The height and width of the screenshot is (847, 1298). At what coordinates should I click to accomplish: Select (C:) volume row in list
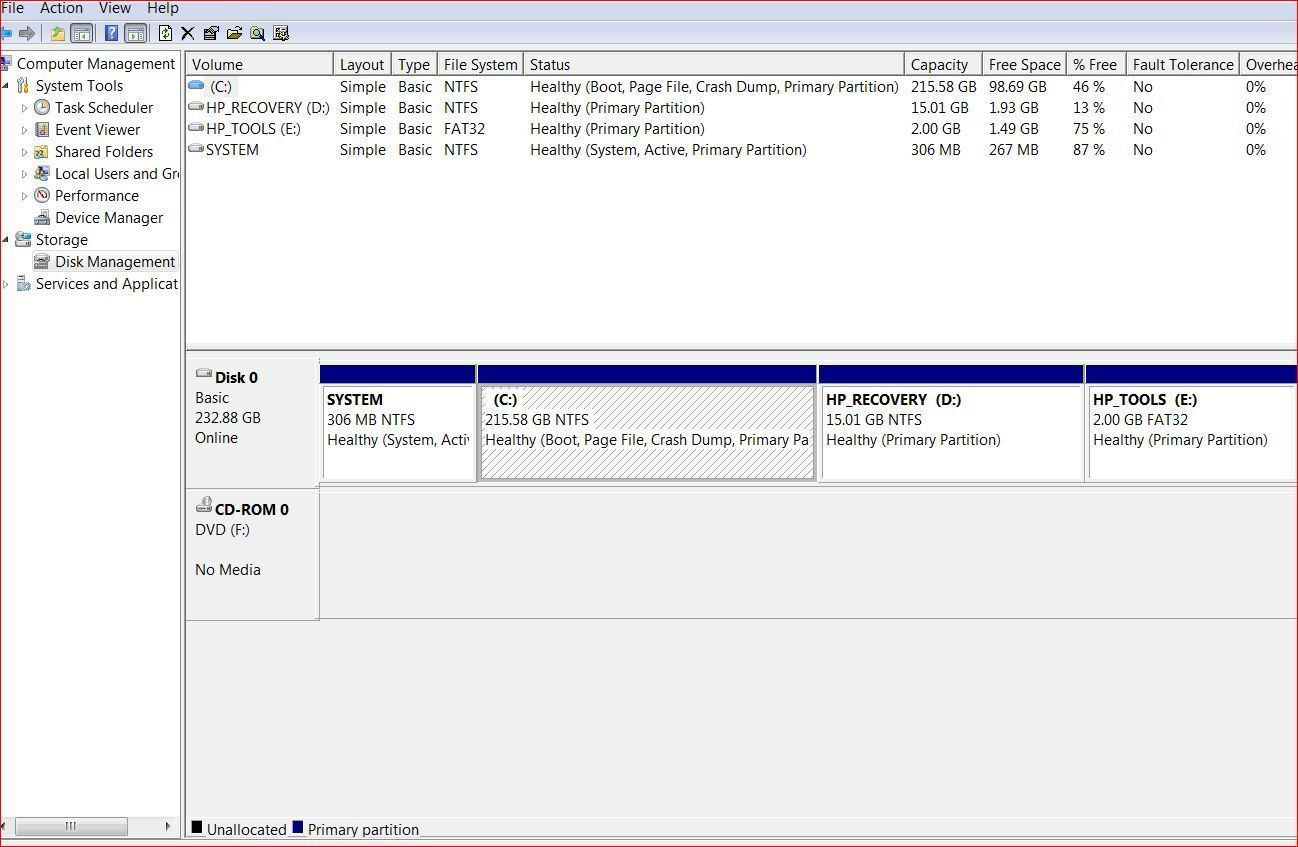(x=741, y=87)
